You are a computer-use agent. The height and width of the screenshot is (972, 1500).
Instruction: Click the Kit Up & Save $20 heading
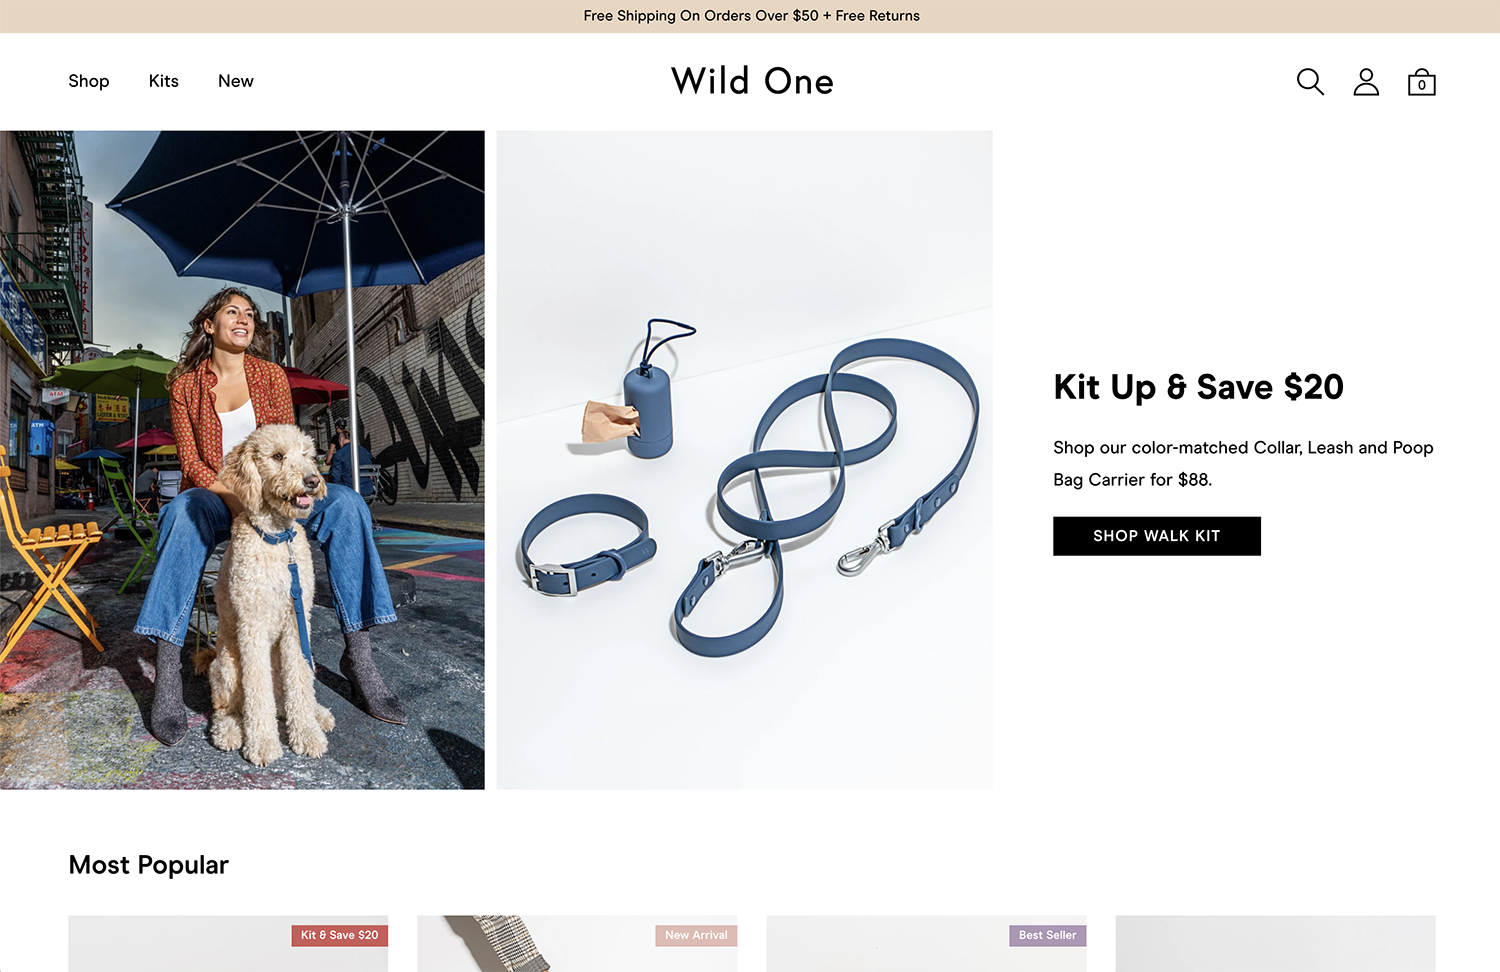(1198, 387)
